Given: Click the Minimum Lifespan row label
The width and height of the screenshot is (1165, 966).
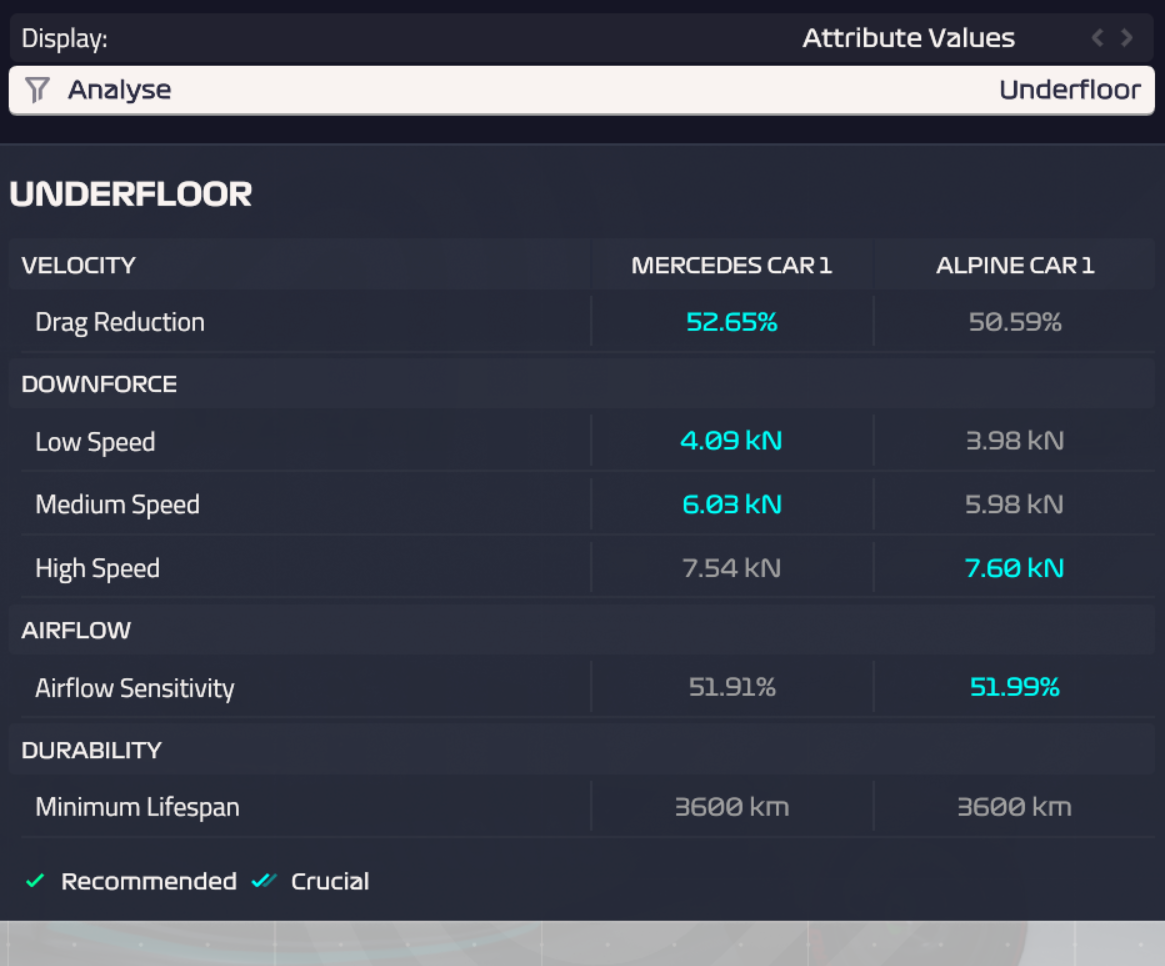Looking at the screenshot, I should click(137, 807).
